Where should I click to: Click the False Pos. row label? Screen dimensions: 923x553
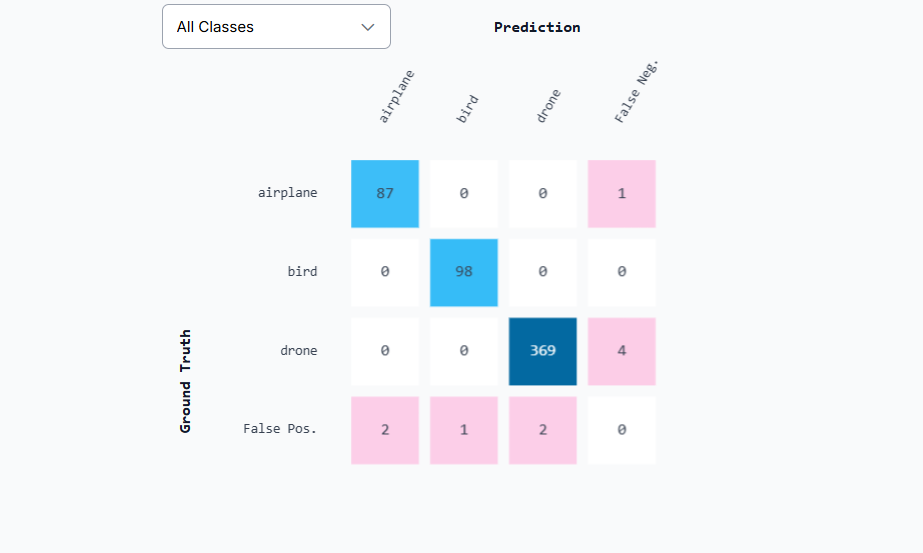[280, 429]
